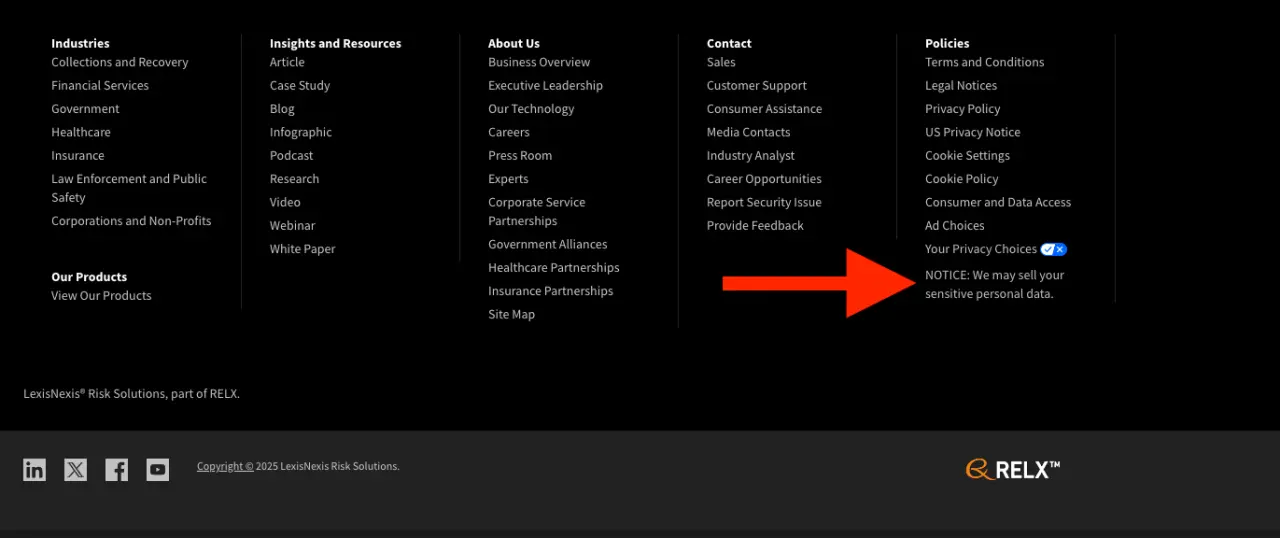Viewport: 1280px width, 538px height.
Task: Click the About Us heading
Action: pyautogui.click(x=513, y=43)
